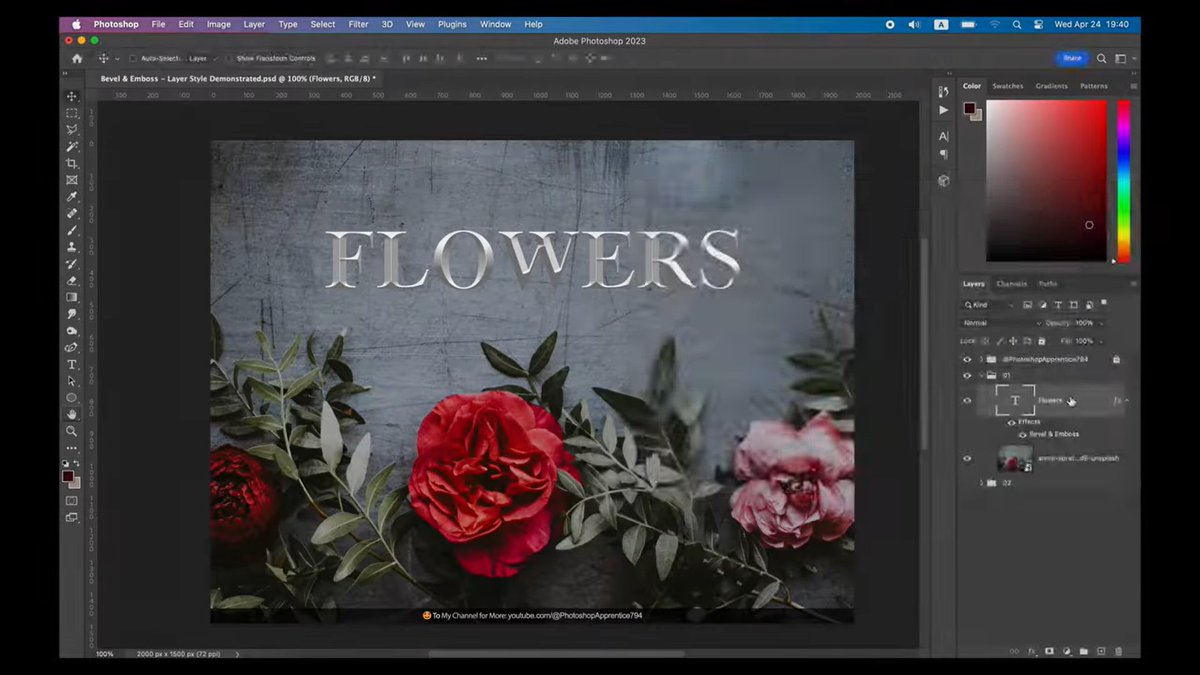Change screen mode icon at toolbar bottom
The width and height of the screenshot is (1200, 675).
[x=72, y=517]
